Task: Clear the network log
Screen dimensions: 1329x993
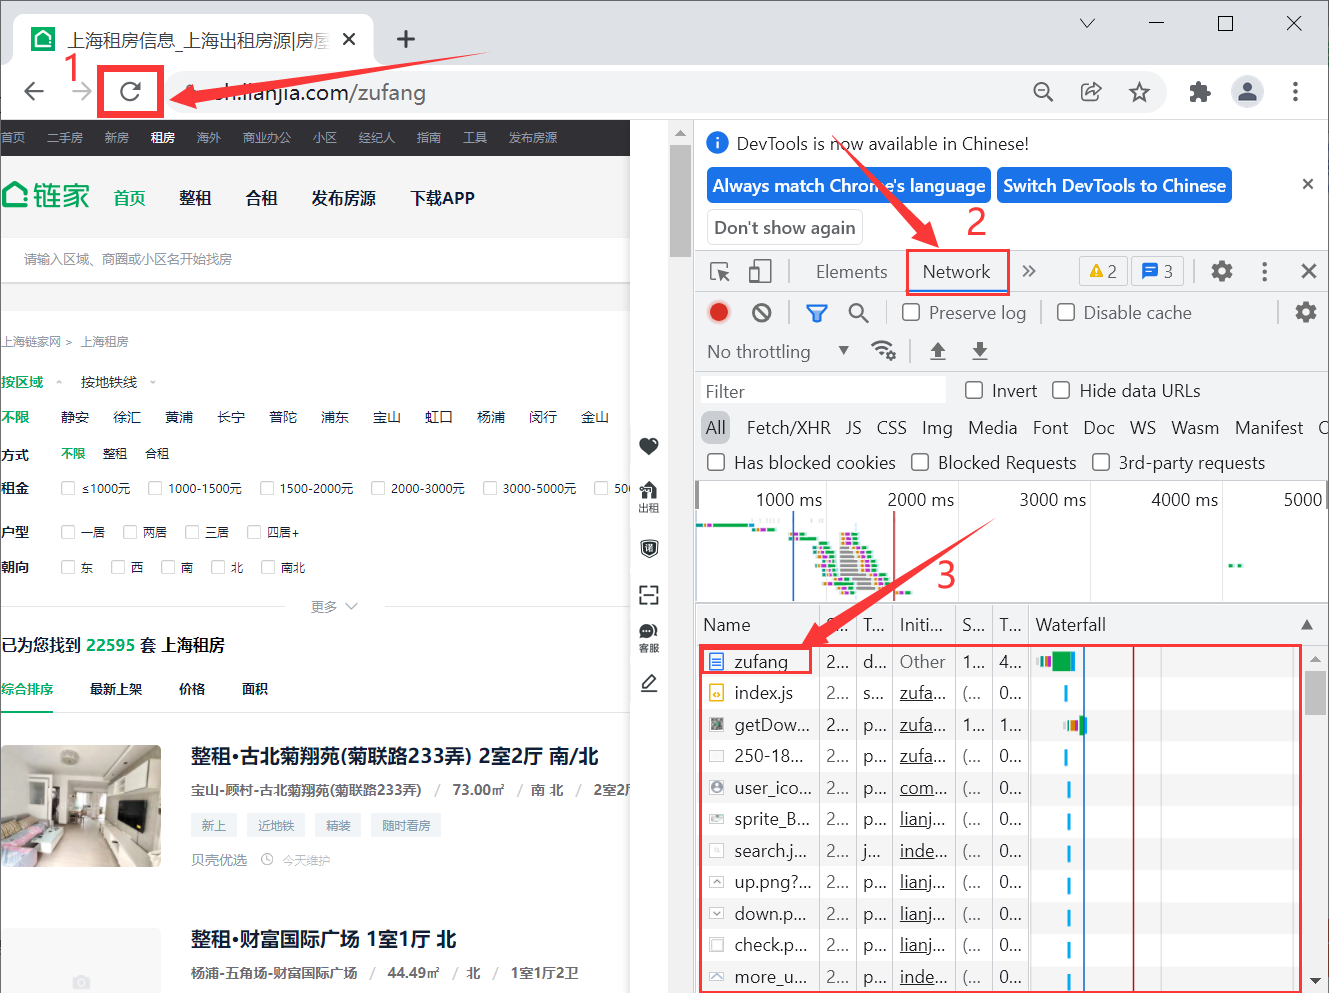Action: tap(762, 313)
